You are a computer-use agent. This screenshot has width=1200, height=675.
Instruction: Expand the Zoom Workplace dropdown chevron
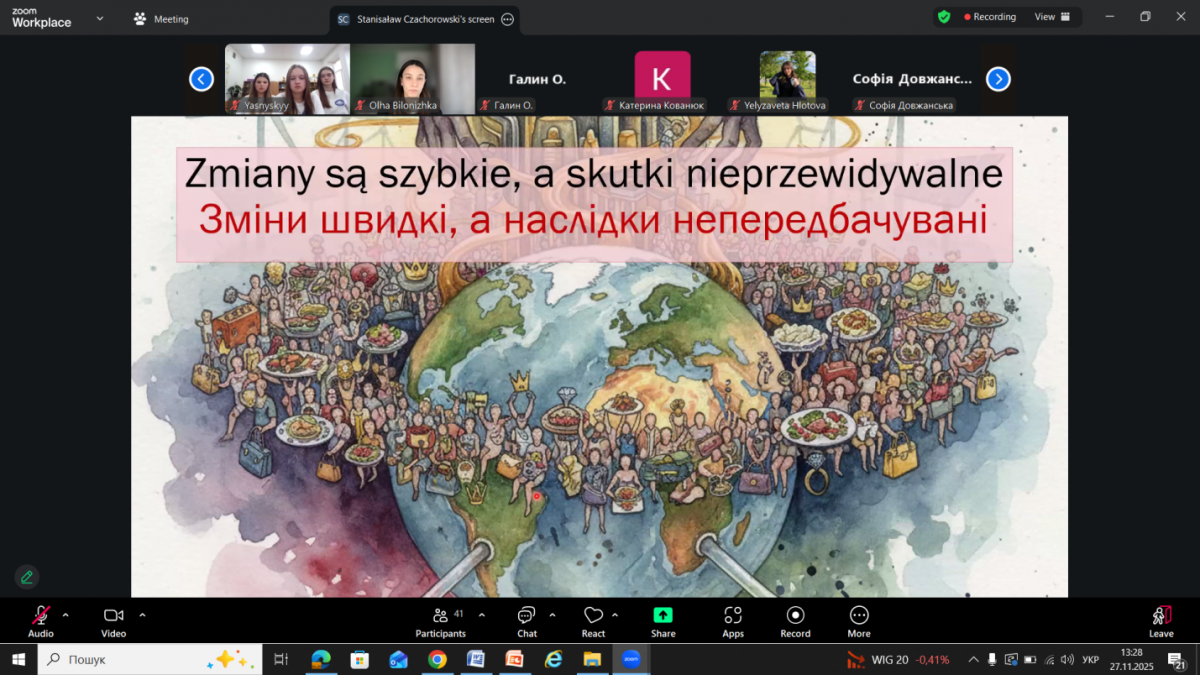coord(98,19)
